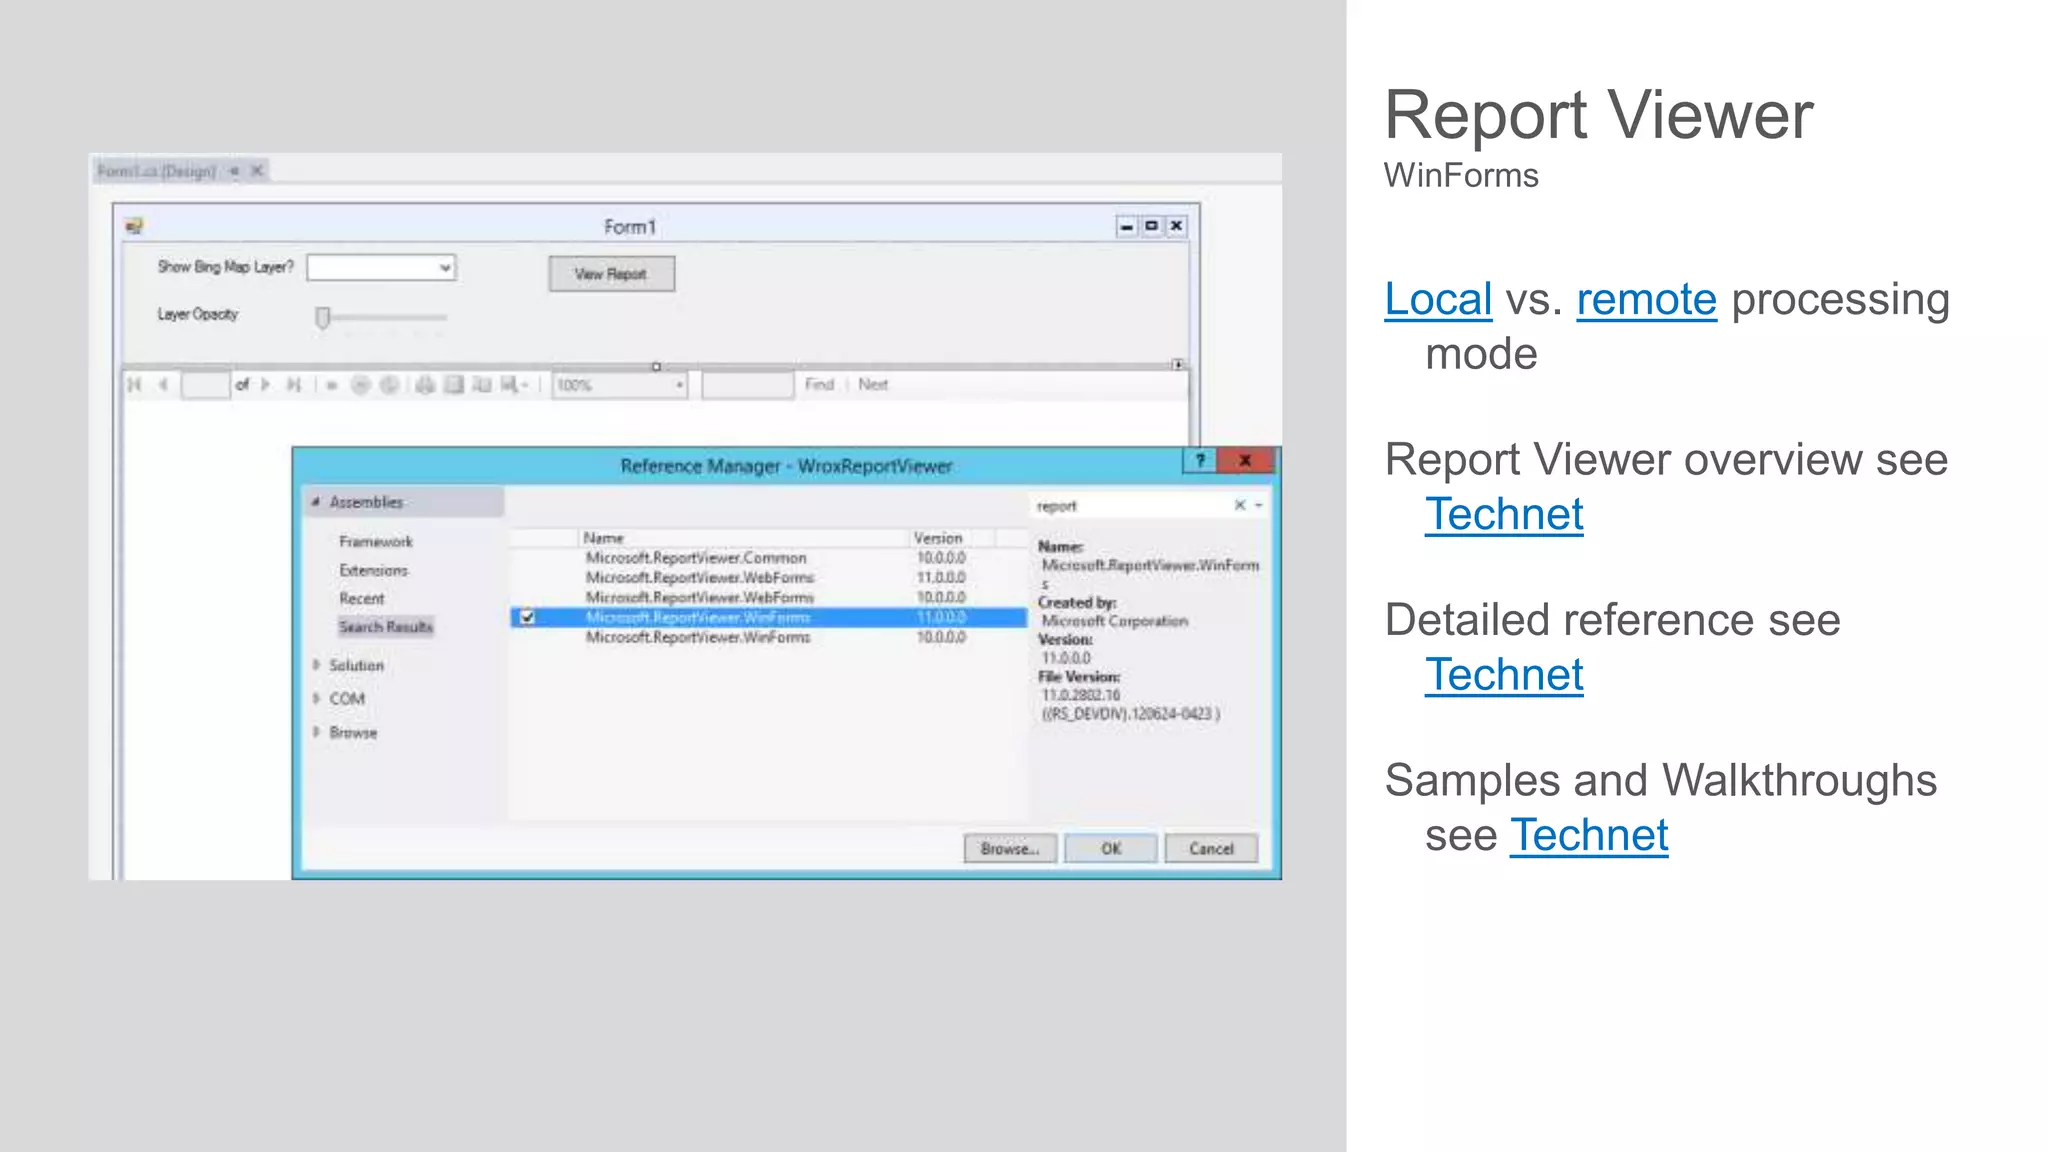The width and height of the screenshot is (2048, 1152).
Task: Click the View Report button
Action: [x=612, y=274]
